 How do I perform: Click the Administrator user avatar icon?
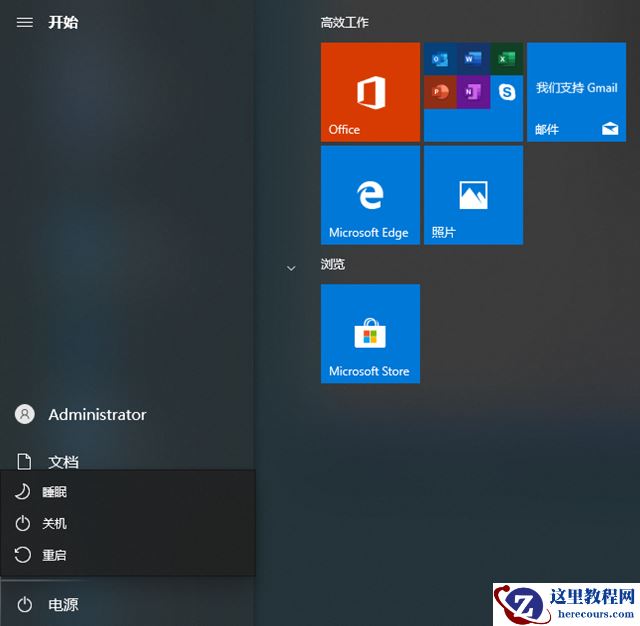(24, 414)
